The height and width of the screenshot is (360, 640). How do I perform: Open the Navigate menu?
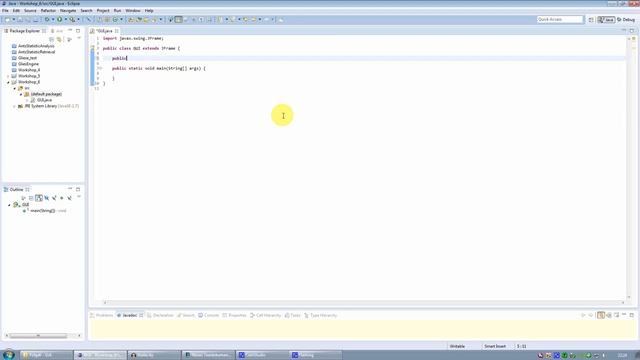point(68,11)
